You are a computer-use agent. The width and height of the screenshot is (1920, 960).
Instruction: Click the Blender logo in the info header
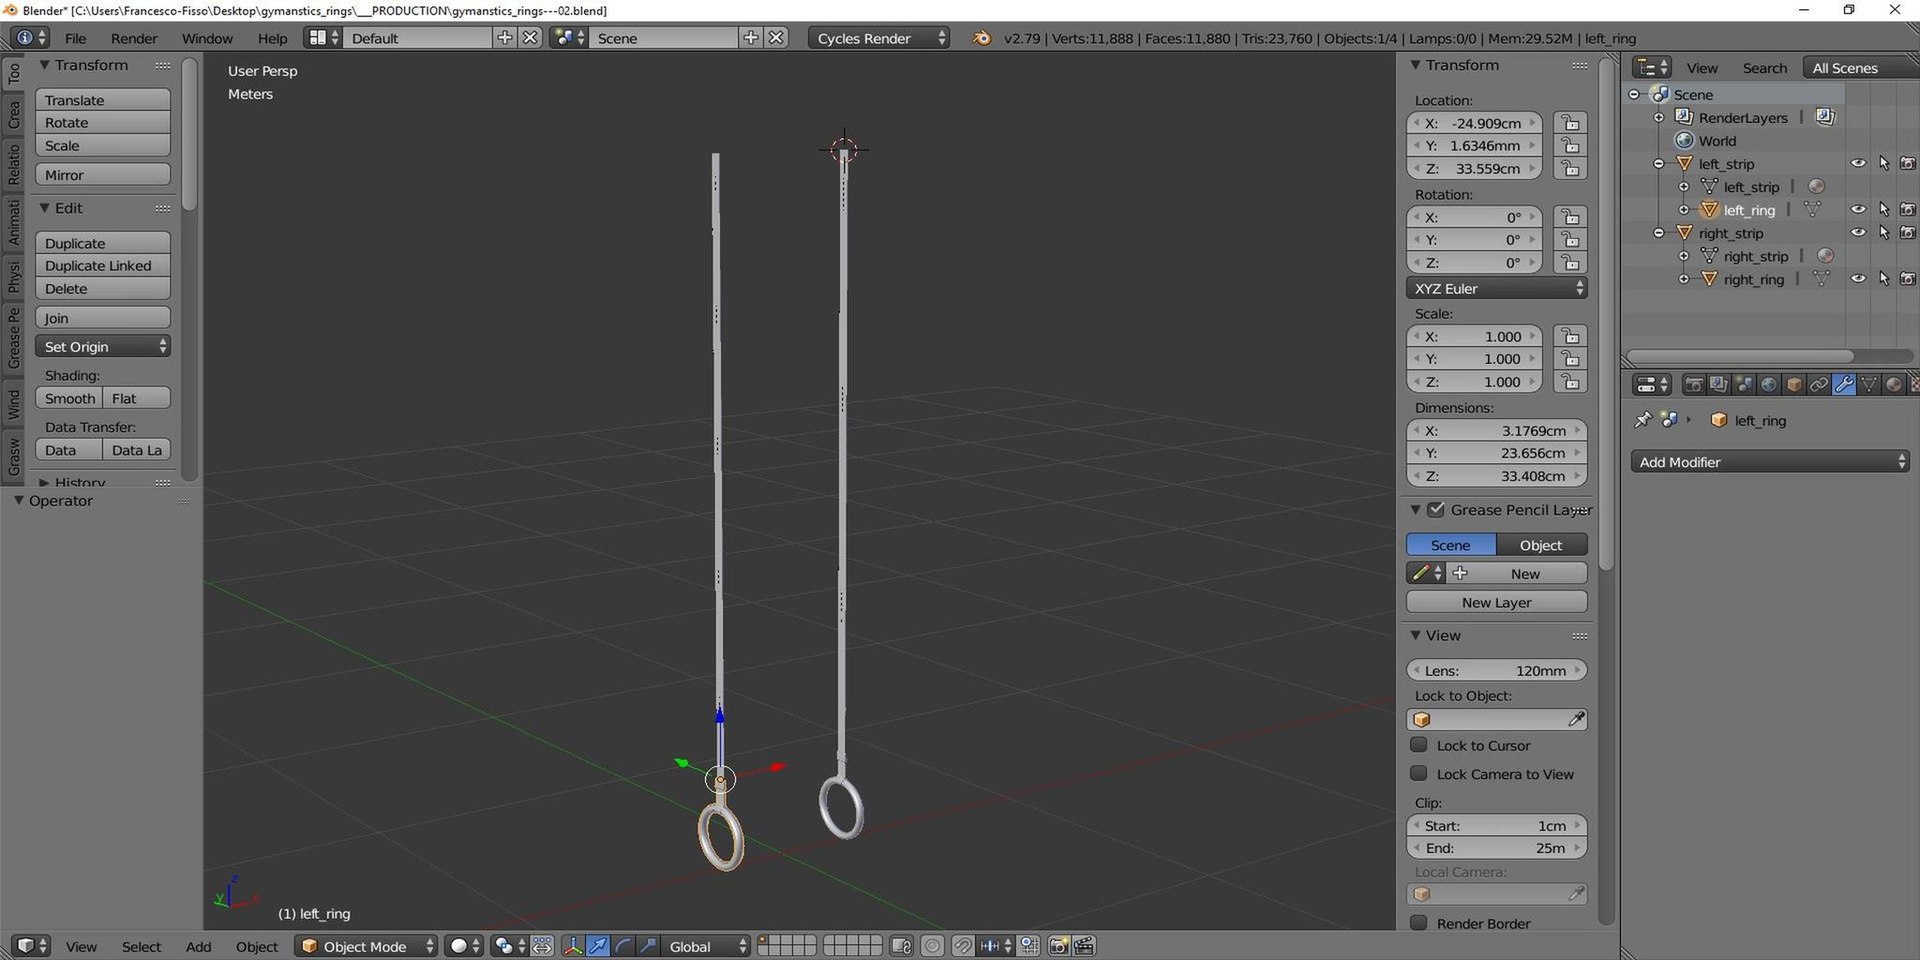(982, 38)
